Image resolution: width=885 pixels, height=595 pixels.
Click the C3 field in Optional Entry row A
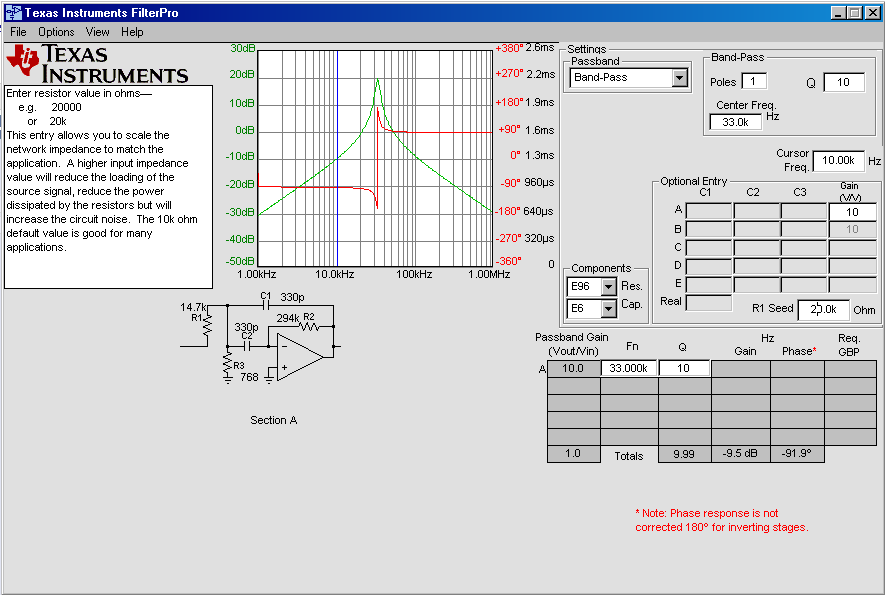click(804, 212)
